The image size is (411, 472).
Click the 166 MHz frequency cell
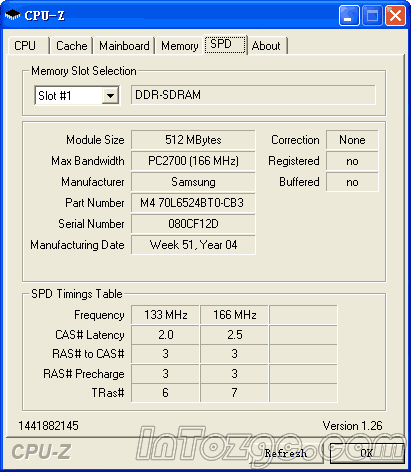[234, 315]
